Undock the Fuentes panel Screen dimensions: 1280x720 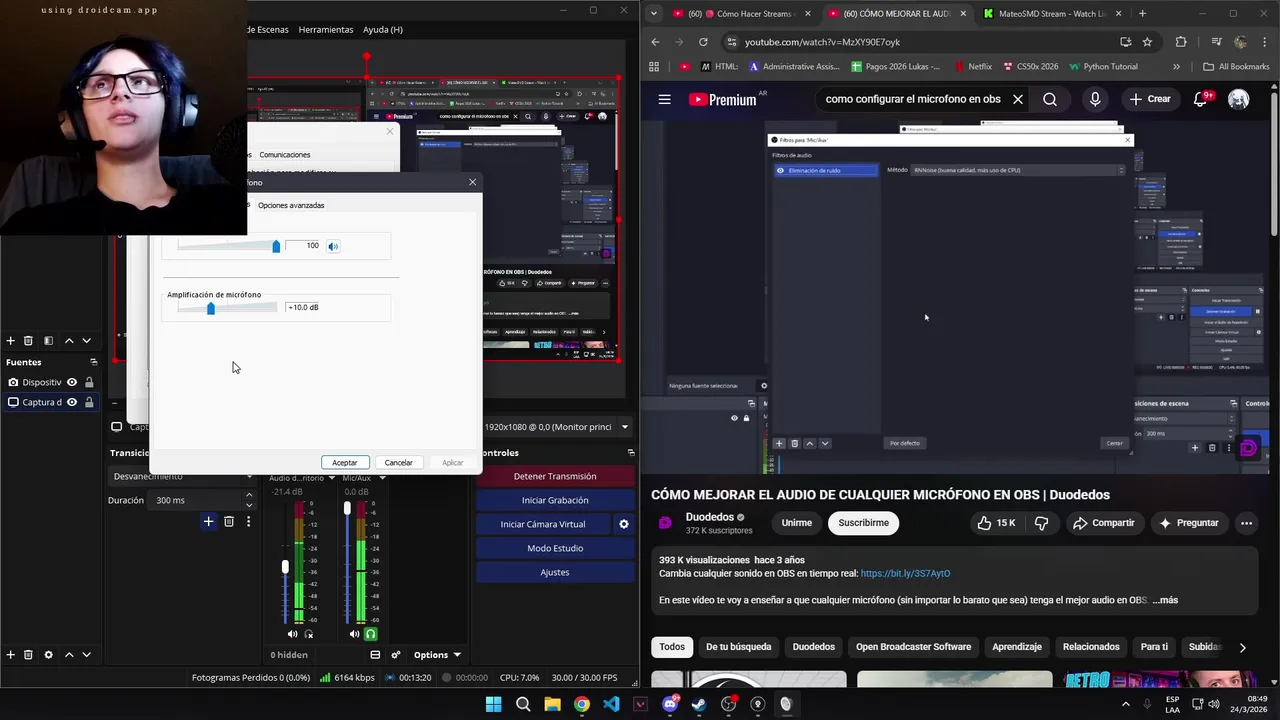click(x=93, y=362)
